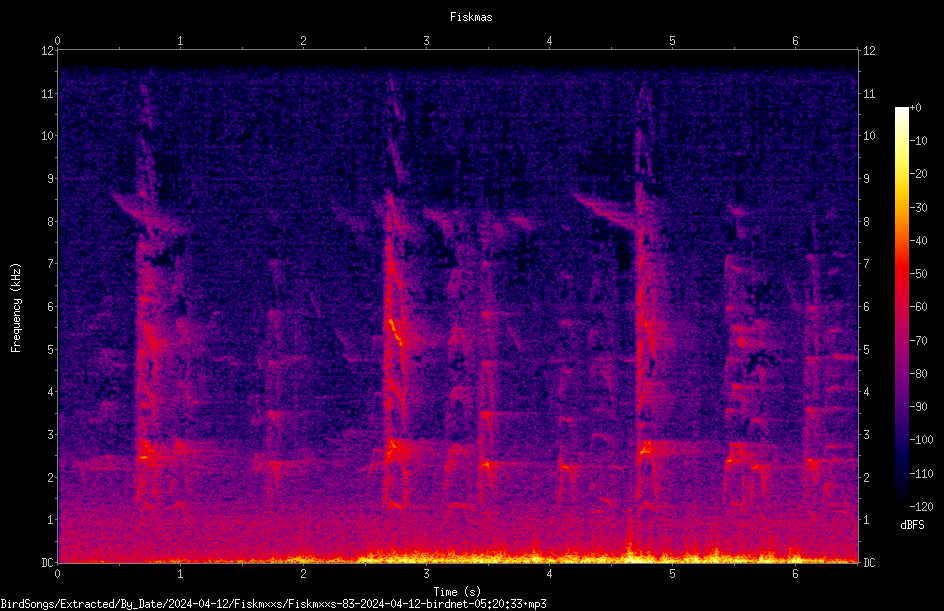Click the bright call near 2.7 seconds at 5.5 kHz
944x611 pixels.
(x=394, y=331)
